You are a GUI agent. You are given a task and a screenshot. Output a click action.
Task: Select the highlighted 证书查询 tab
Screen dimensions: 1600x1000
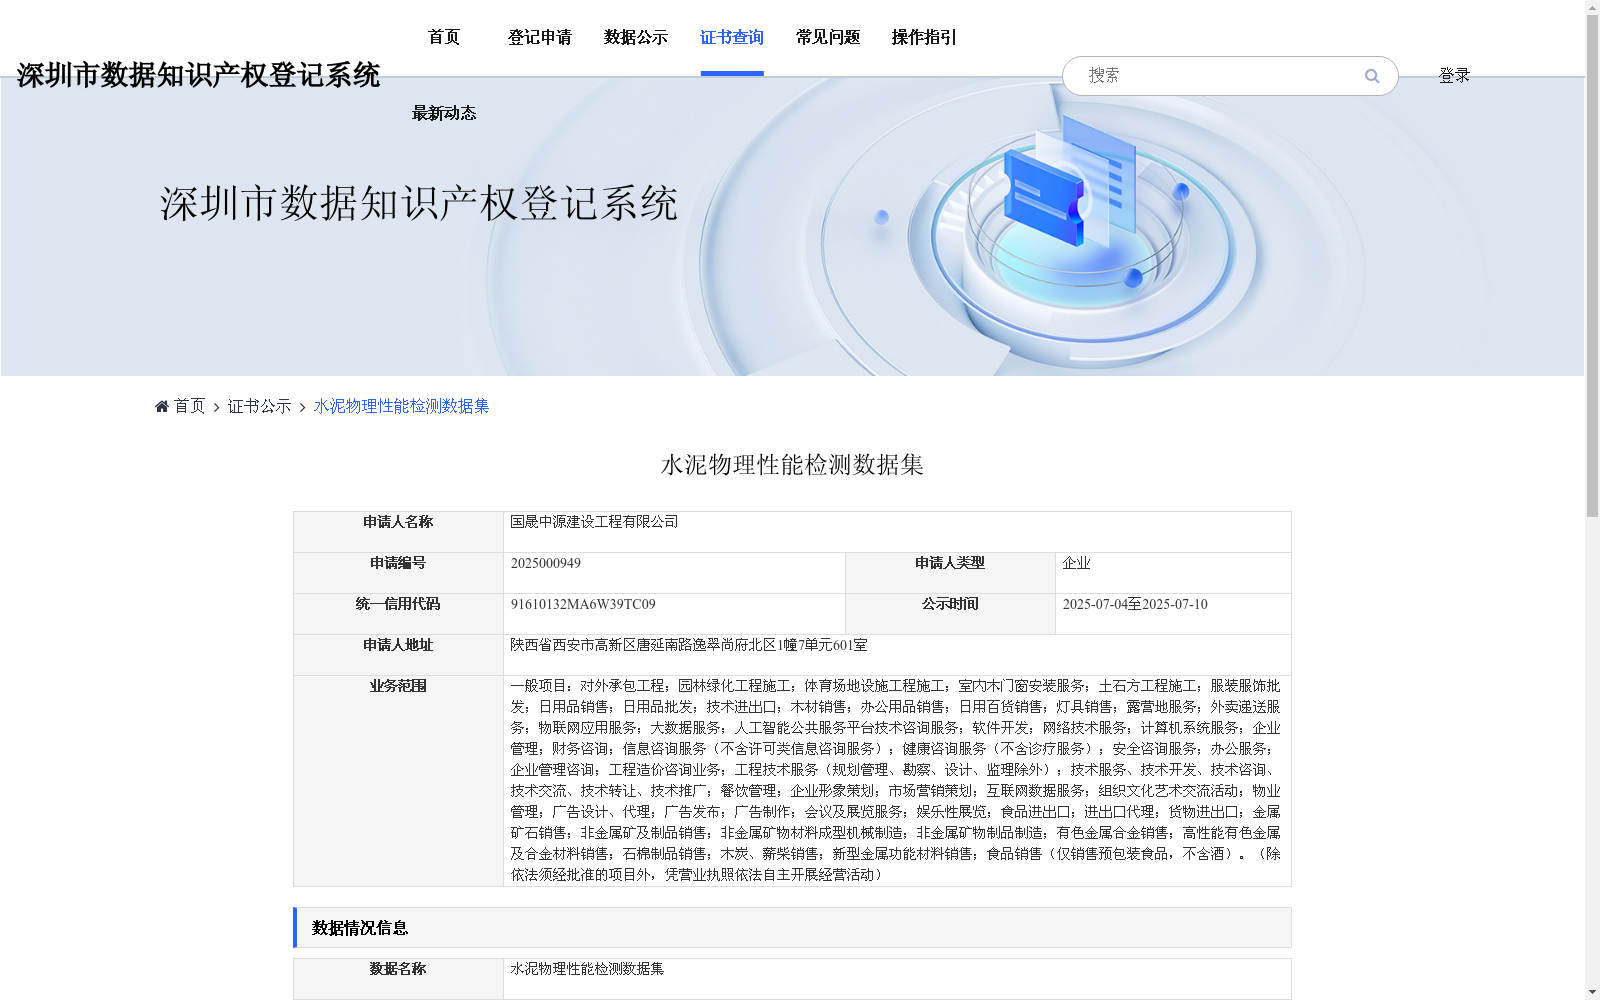point(732,37)
